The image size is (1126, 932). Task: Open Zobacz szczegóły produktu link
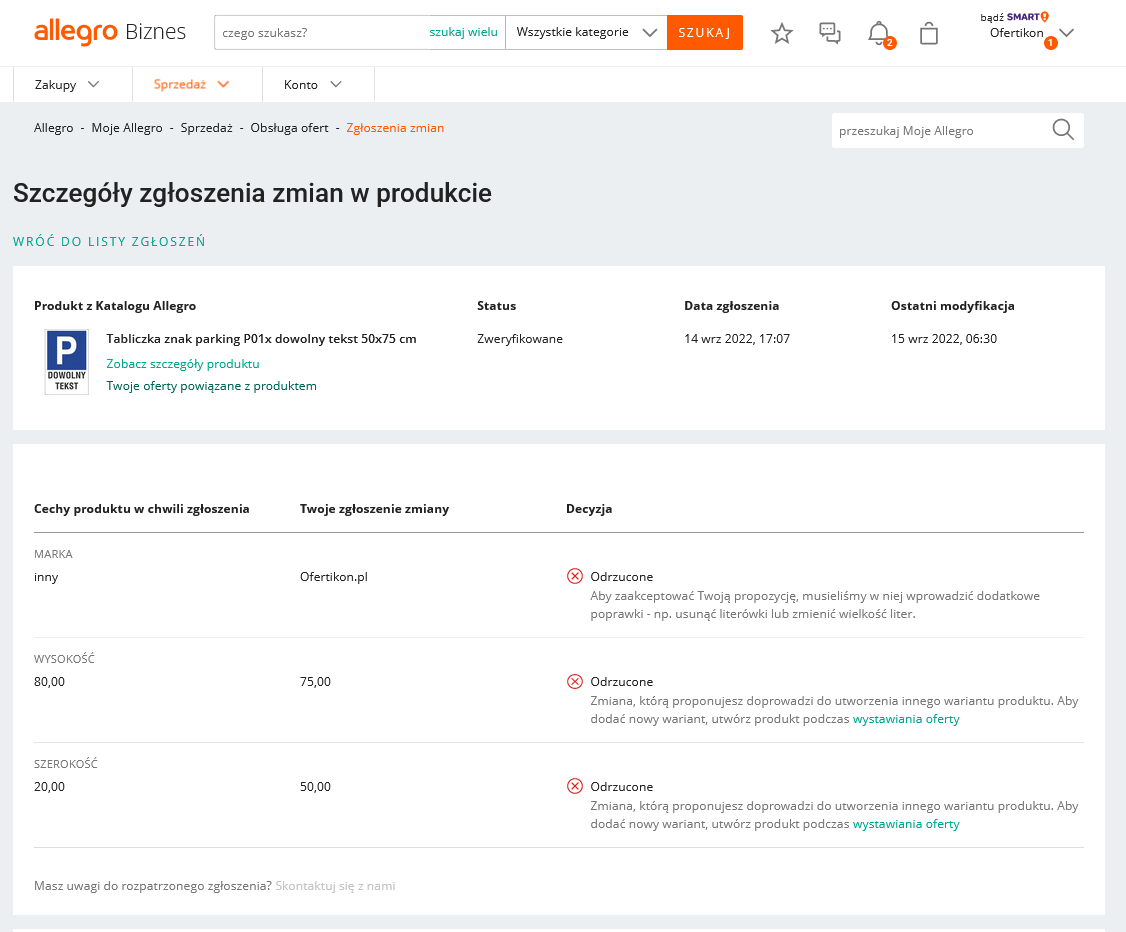(x=182, y=363)
